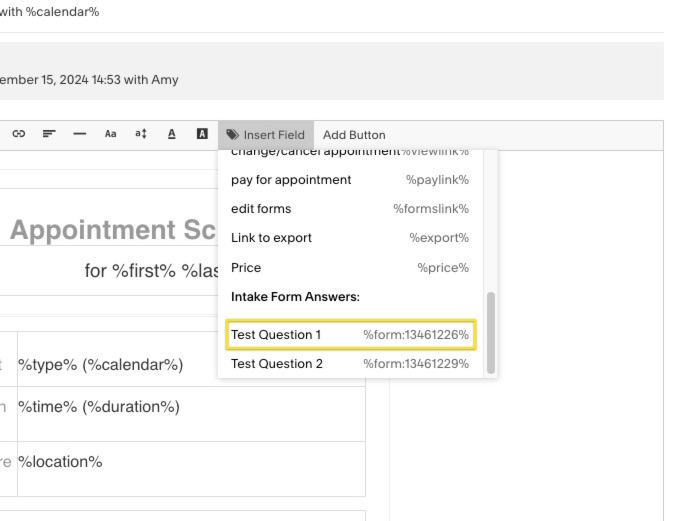684x521 pixels.
Task: Click the %location% cell
Action: pos(191,469)
